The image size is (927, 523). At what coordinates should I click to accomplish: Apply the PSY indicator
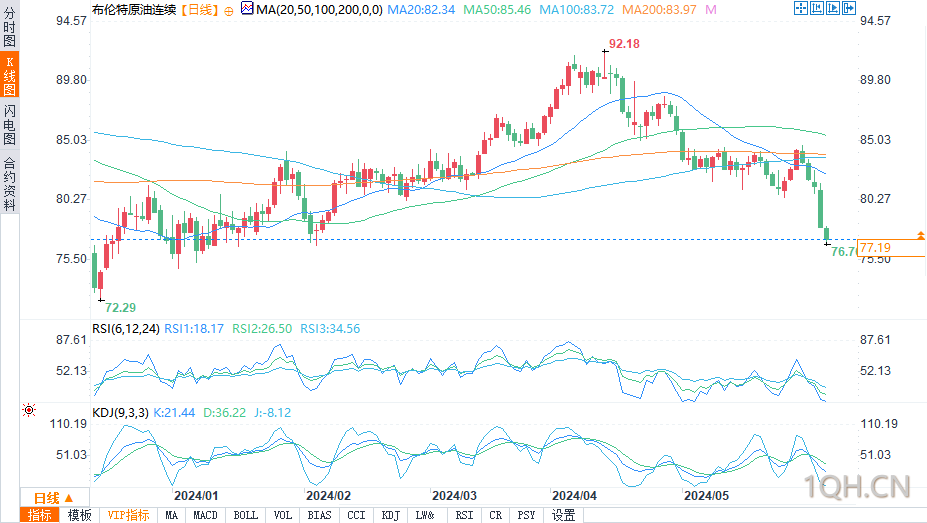coord(526,515)
